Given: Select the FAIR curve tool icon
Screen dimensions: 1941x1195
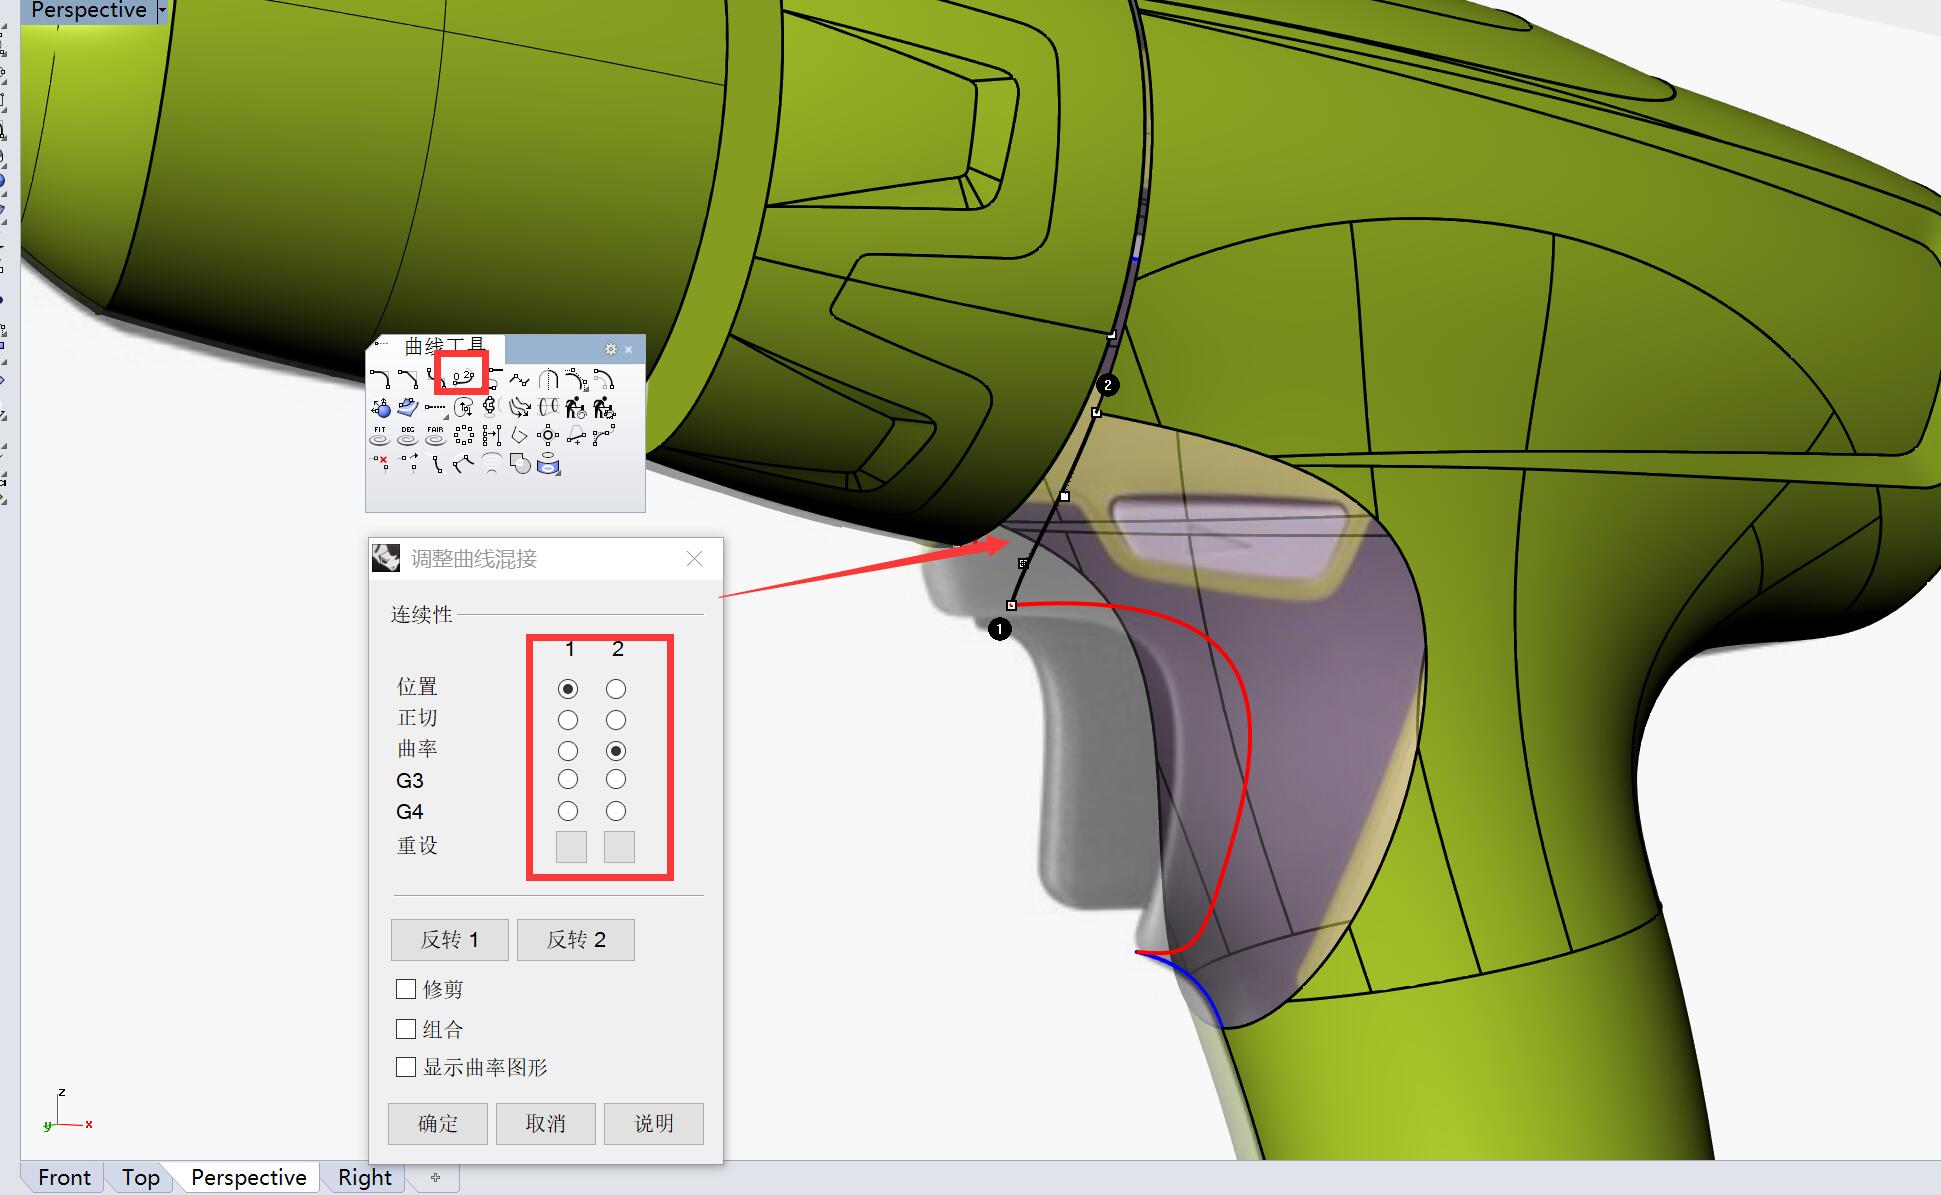Looking at the screenshot, I should click(435, 436).
